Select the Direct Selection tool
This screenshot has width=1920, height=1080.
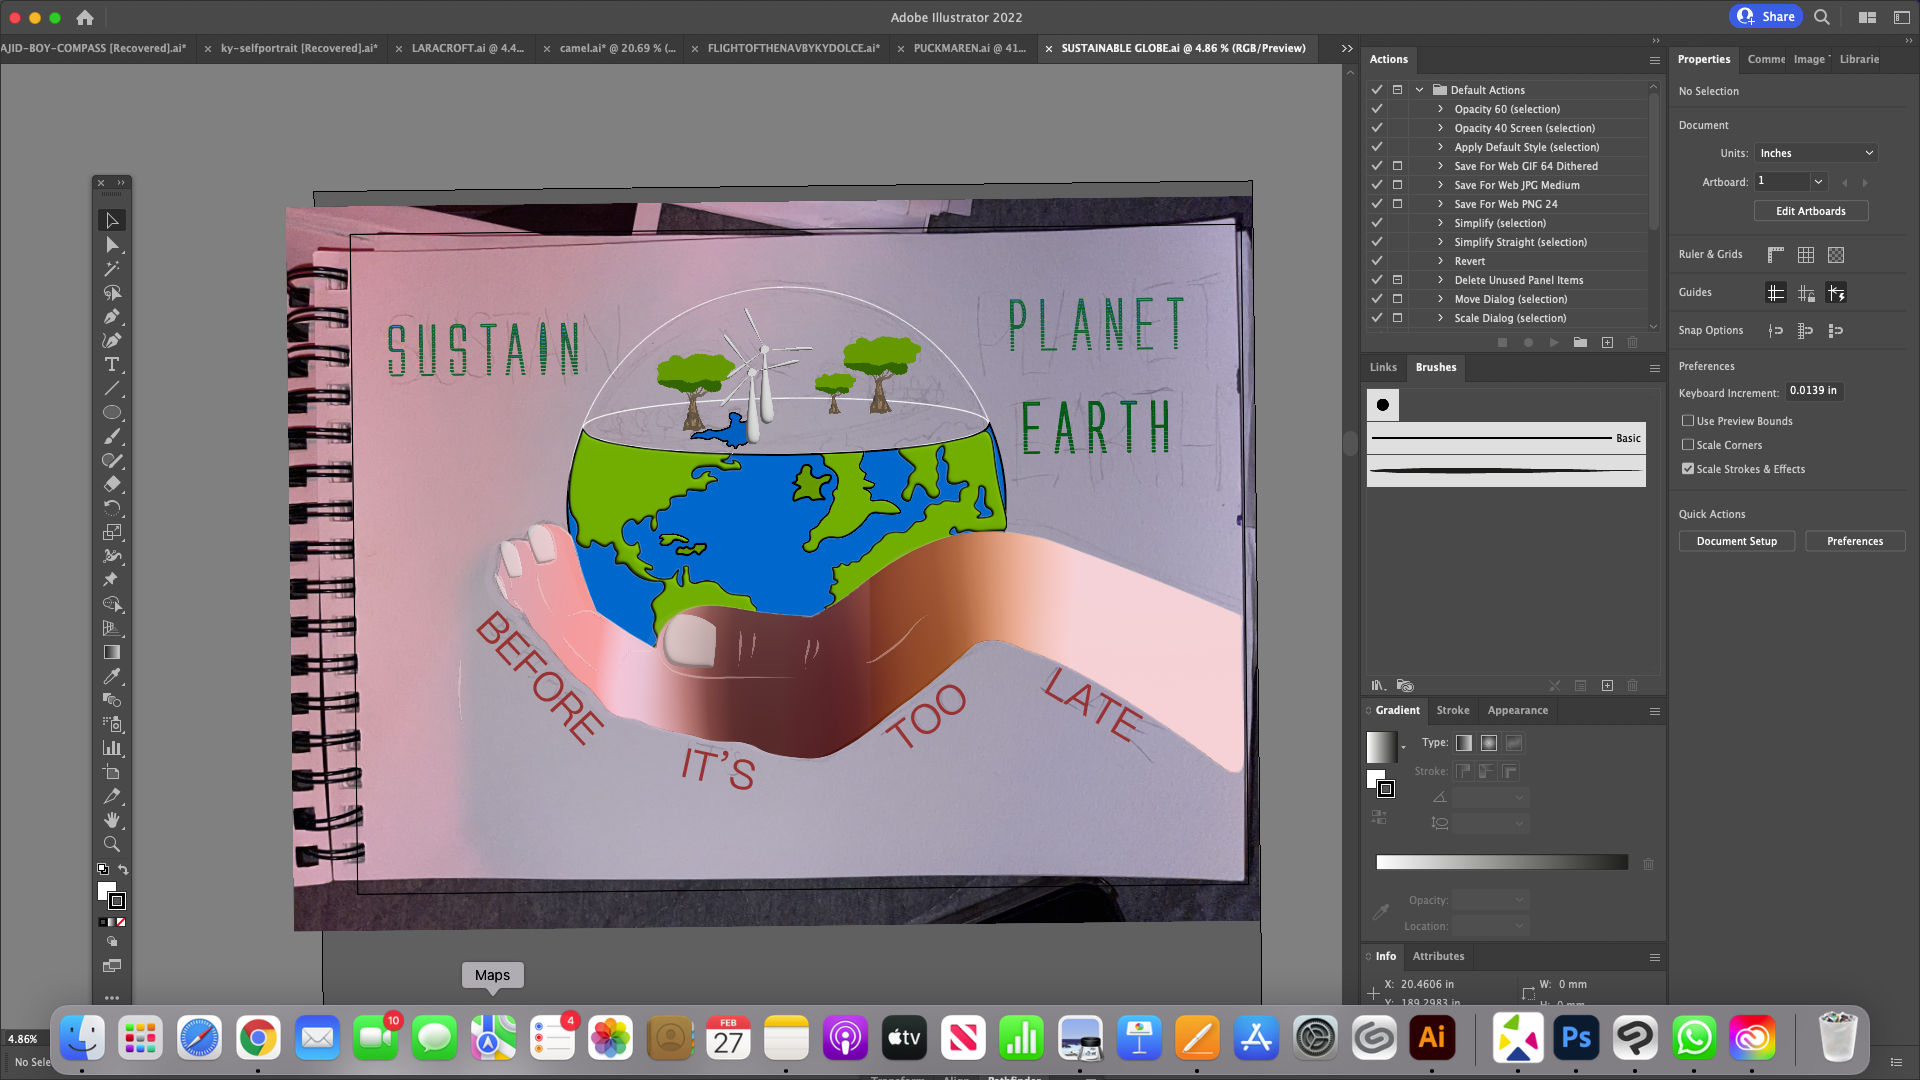point(112,245)
